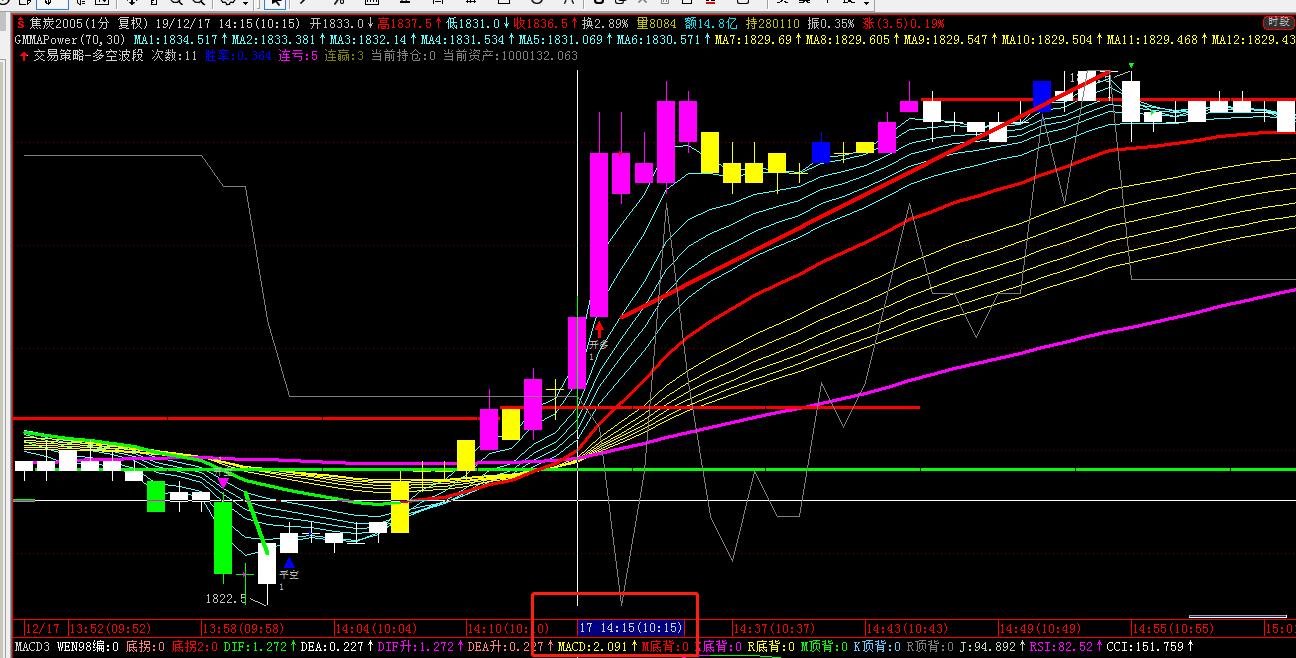Viewport: 1296px width, 658px height.
Task: Click the 1822.5 low price label
Action: 226,598
